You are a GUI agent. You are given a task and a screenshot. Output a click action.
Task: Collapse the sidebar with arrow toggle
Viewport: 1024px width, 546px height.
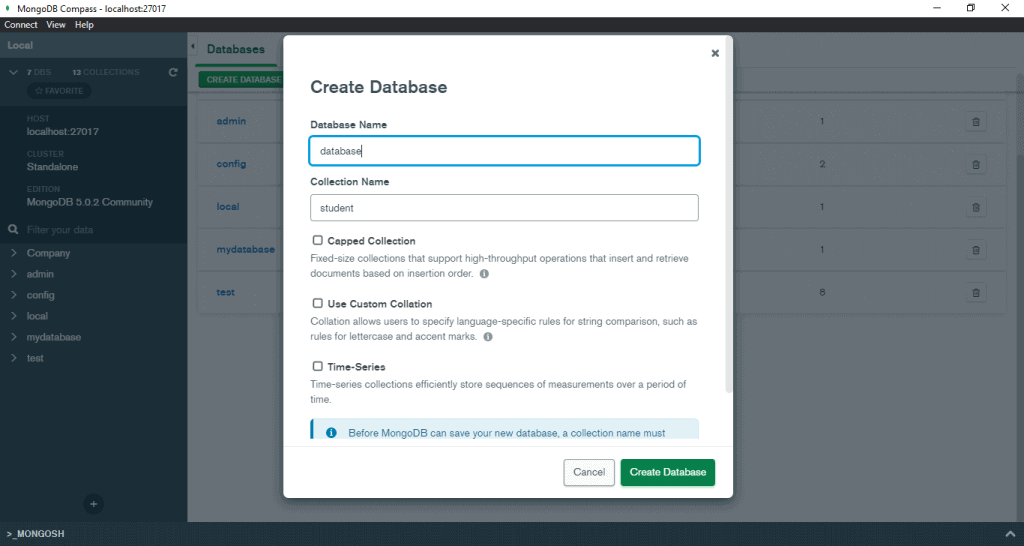[x=193, y=46]
